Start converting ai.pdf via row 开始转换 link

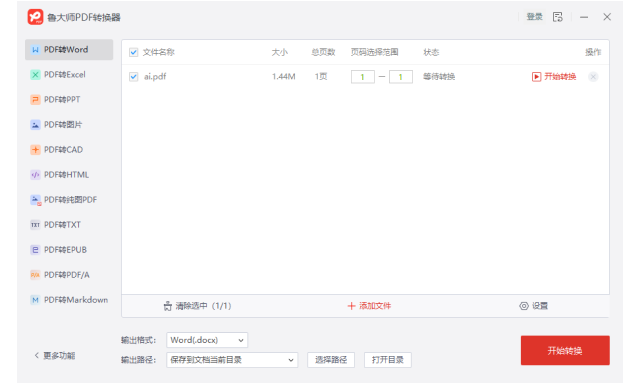click(560, 77)
